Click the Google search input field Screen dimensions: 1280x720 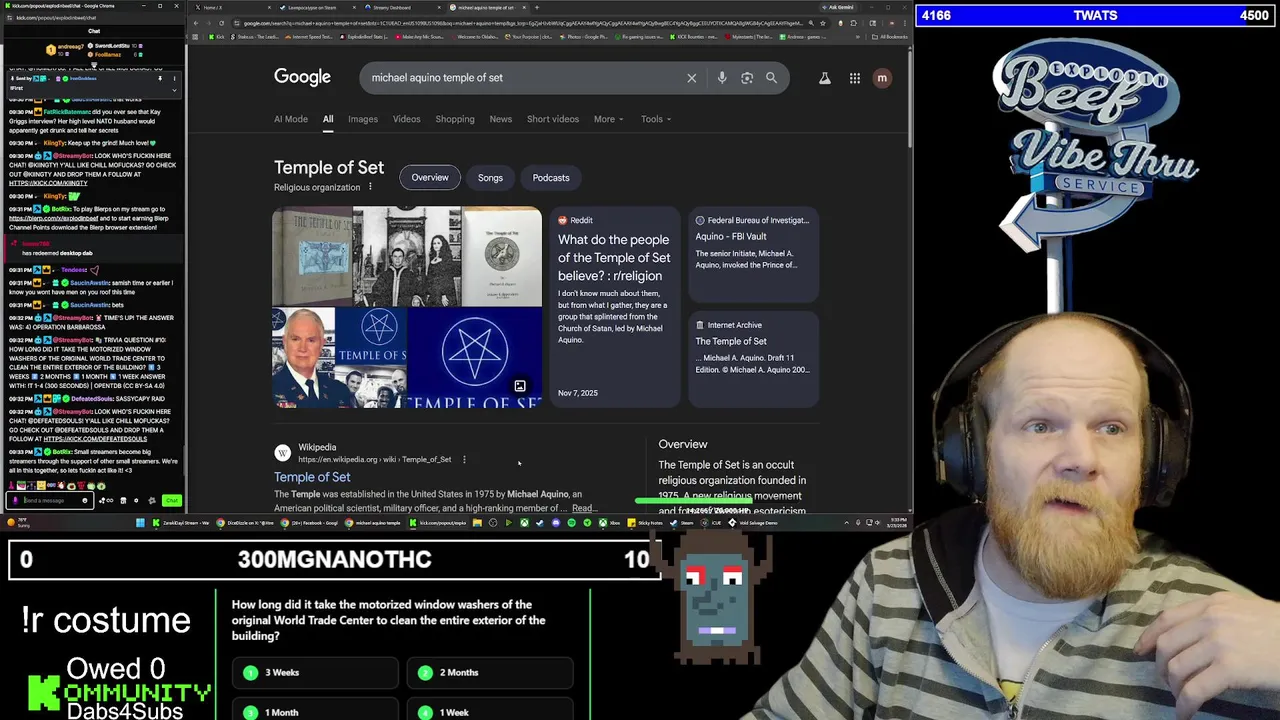(x=525, y=78)
